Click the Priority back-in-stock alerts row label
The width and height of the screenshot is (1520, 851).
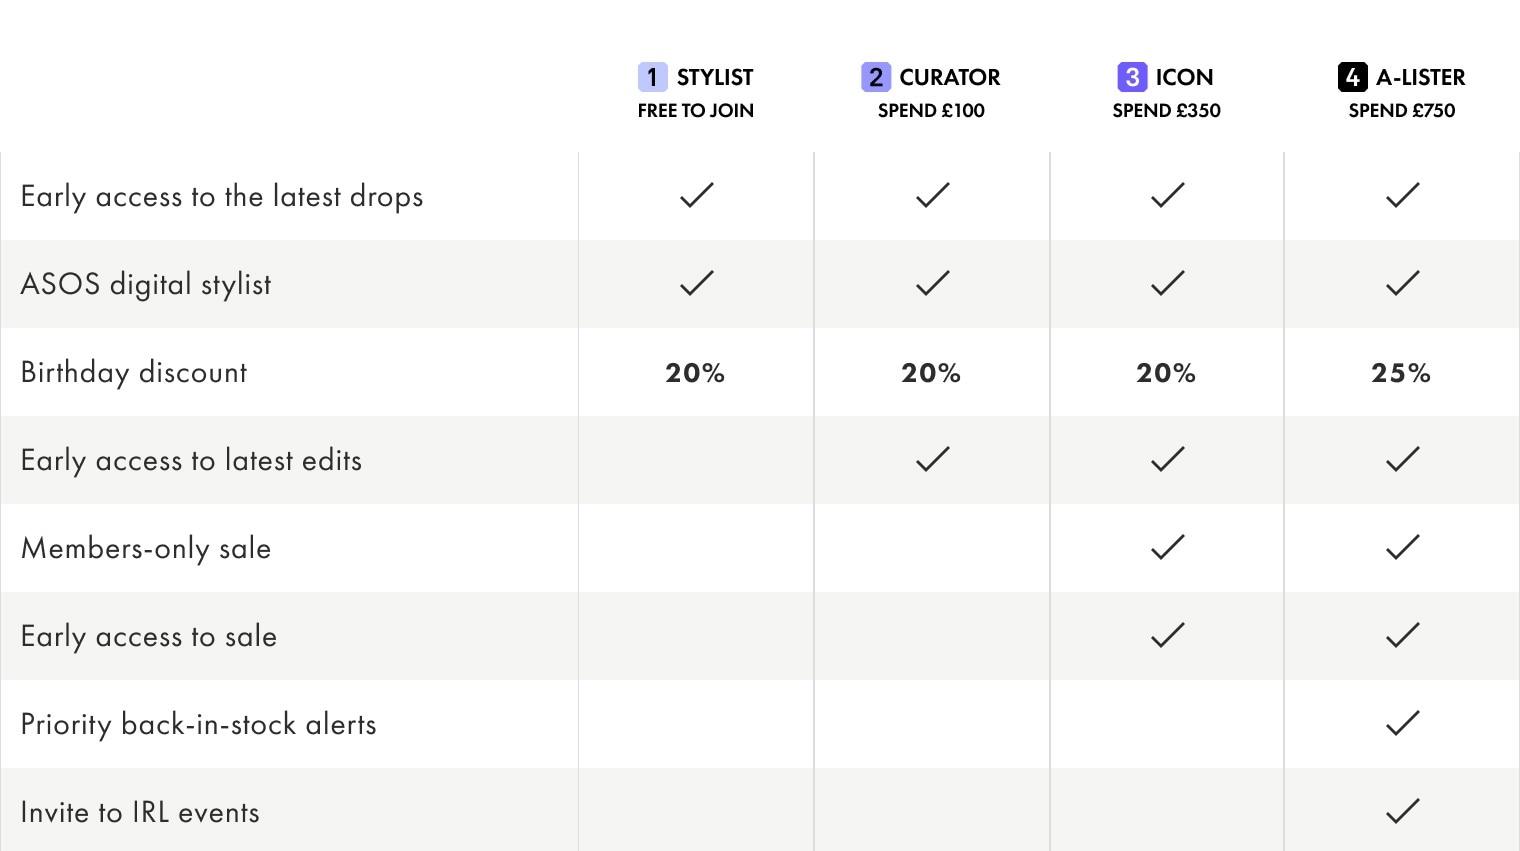click(x=198, y=725)
